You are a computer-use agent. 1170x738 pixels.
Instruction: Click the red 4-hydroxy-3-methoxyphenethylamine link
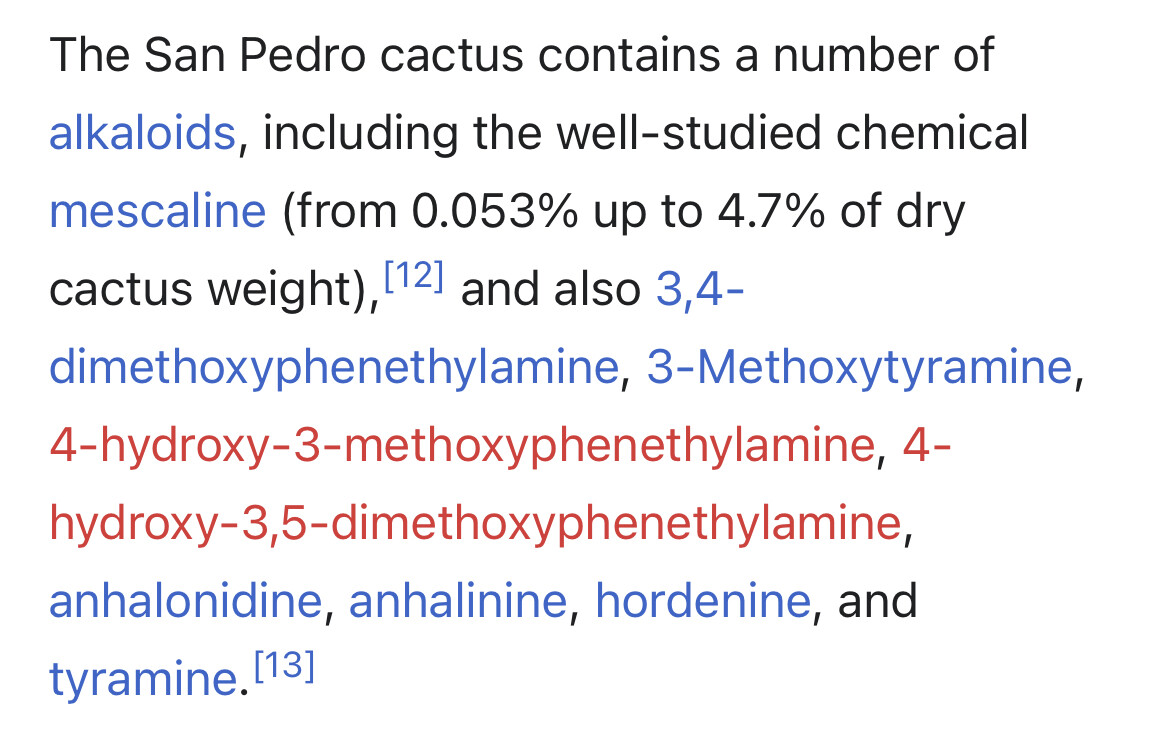[x=462, y=445]
